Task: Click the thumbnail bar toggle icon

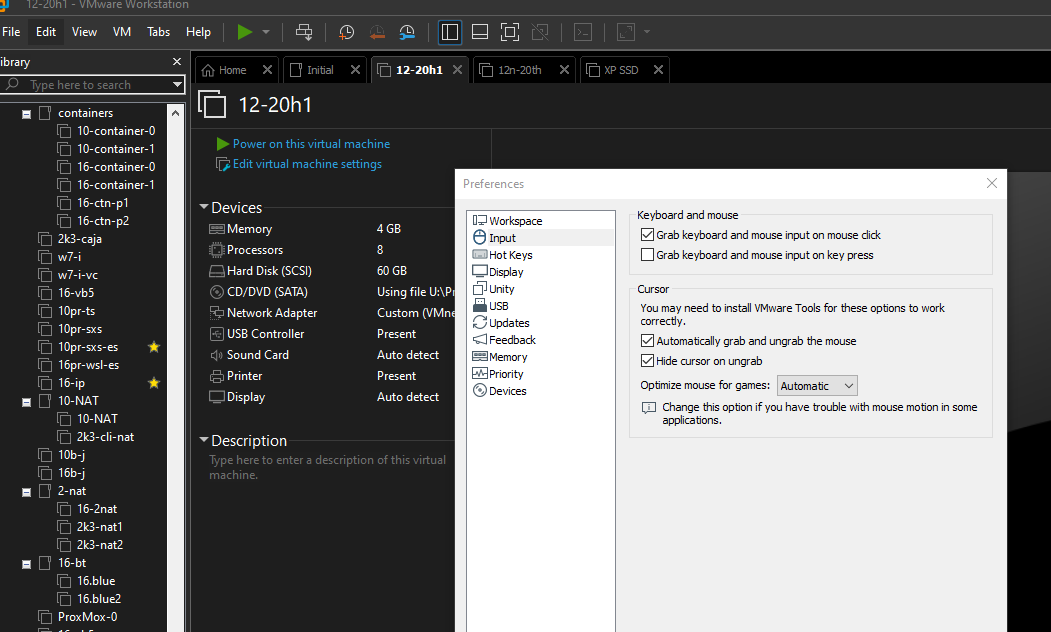Action: click(480, 32)
